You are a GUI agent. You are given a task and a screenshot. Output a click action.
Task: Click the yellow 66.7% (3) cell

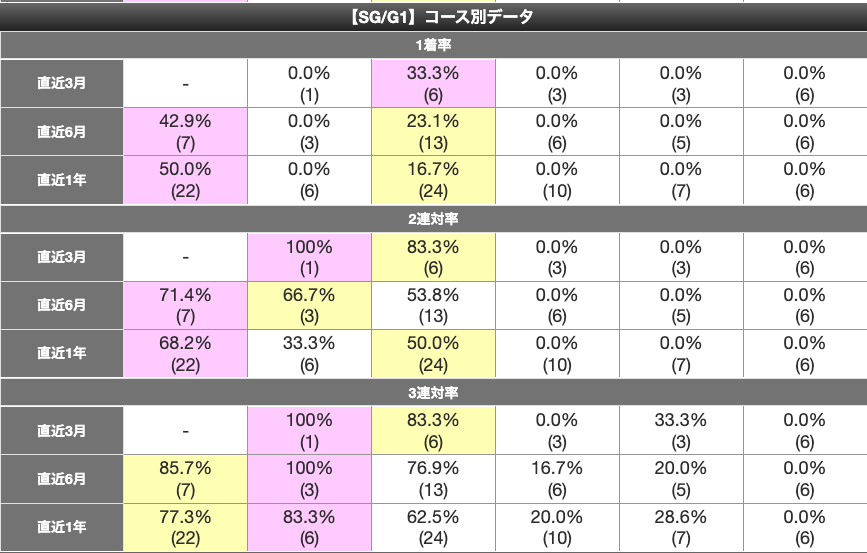point(309,305)
